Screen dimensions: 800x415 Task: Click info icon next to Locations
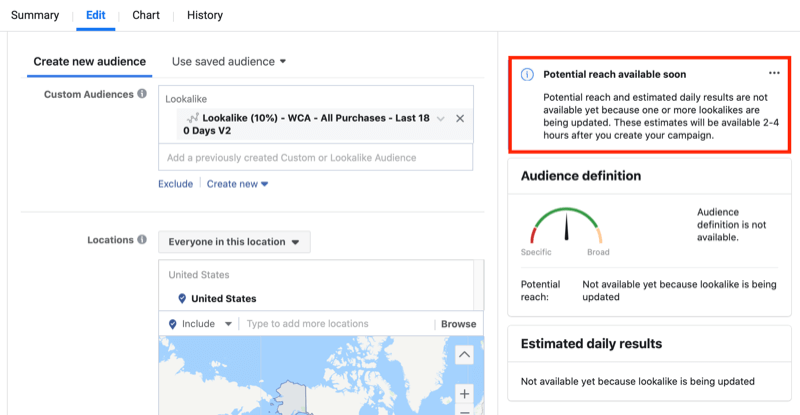click(142, 239)
